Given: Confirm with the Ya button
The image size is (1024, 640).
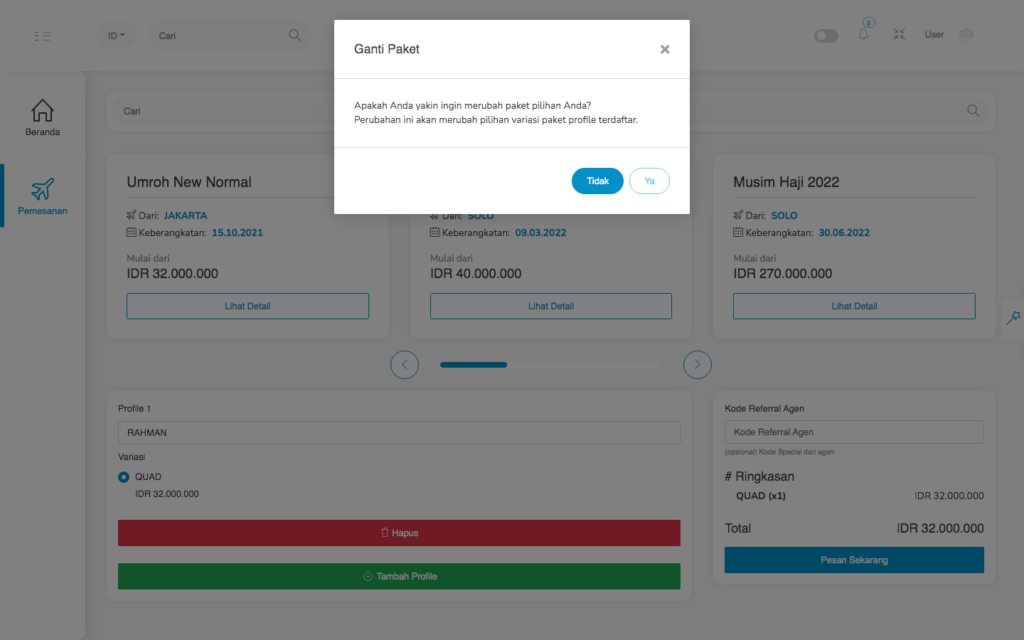Looking at the screenshot, I should [x=649, y=181].
